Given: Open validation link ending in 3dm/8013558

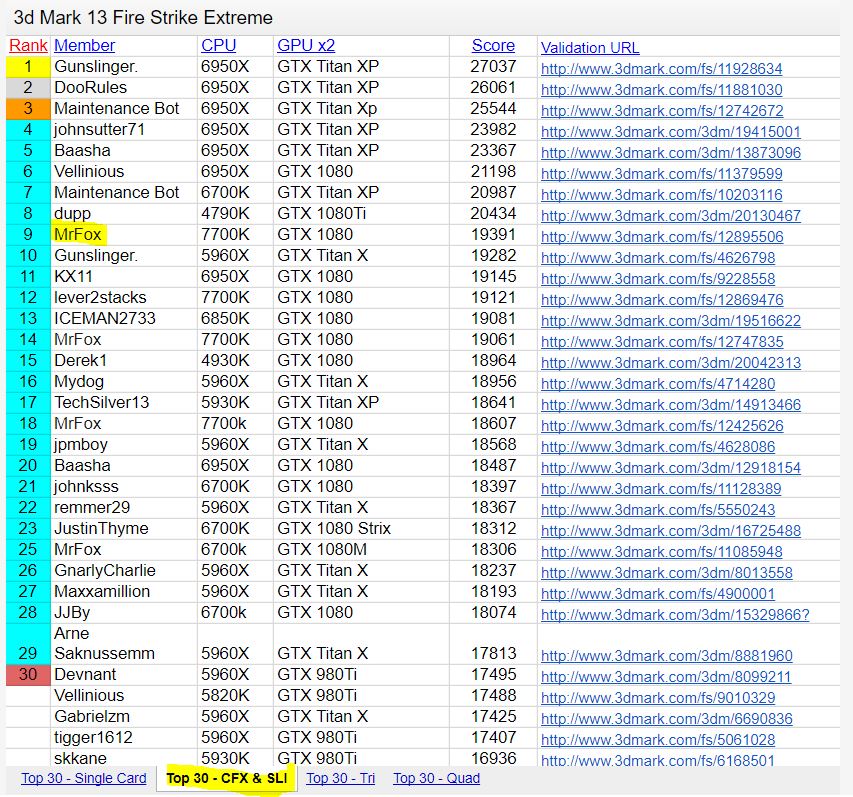Looking at the screenshot, I should tap(666, 573).
